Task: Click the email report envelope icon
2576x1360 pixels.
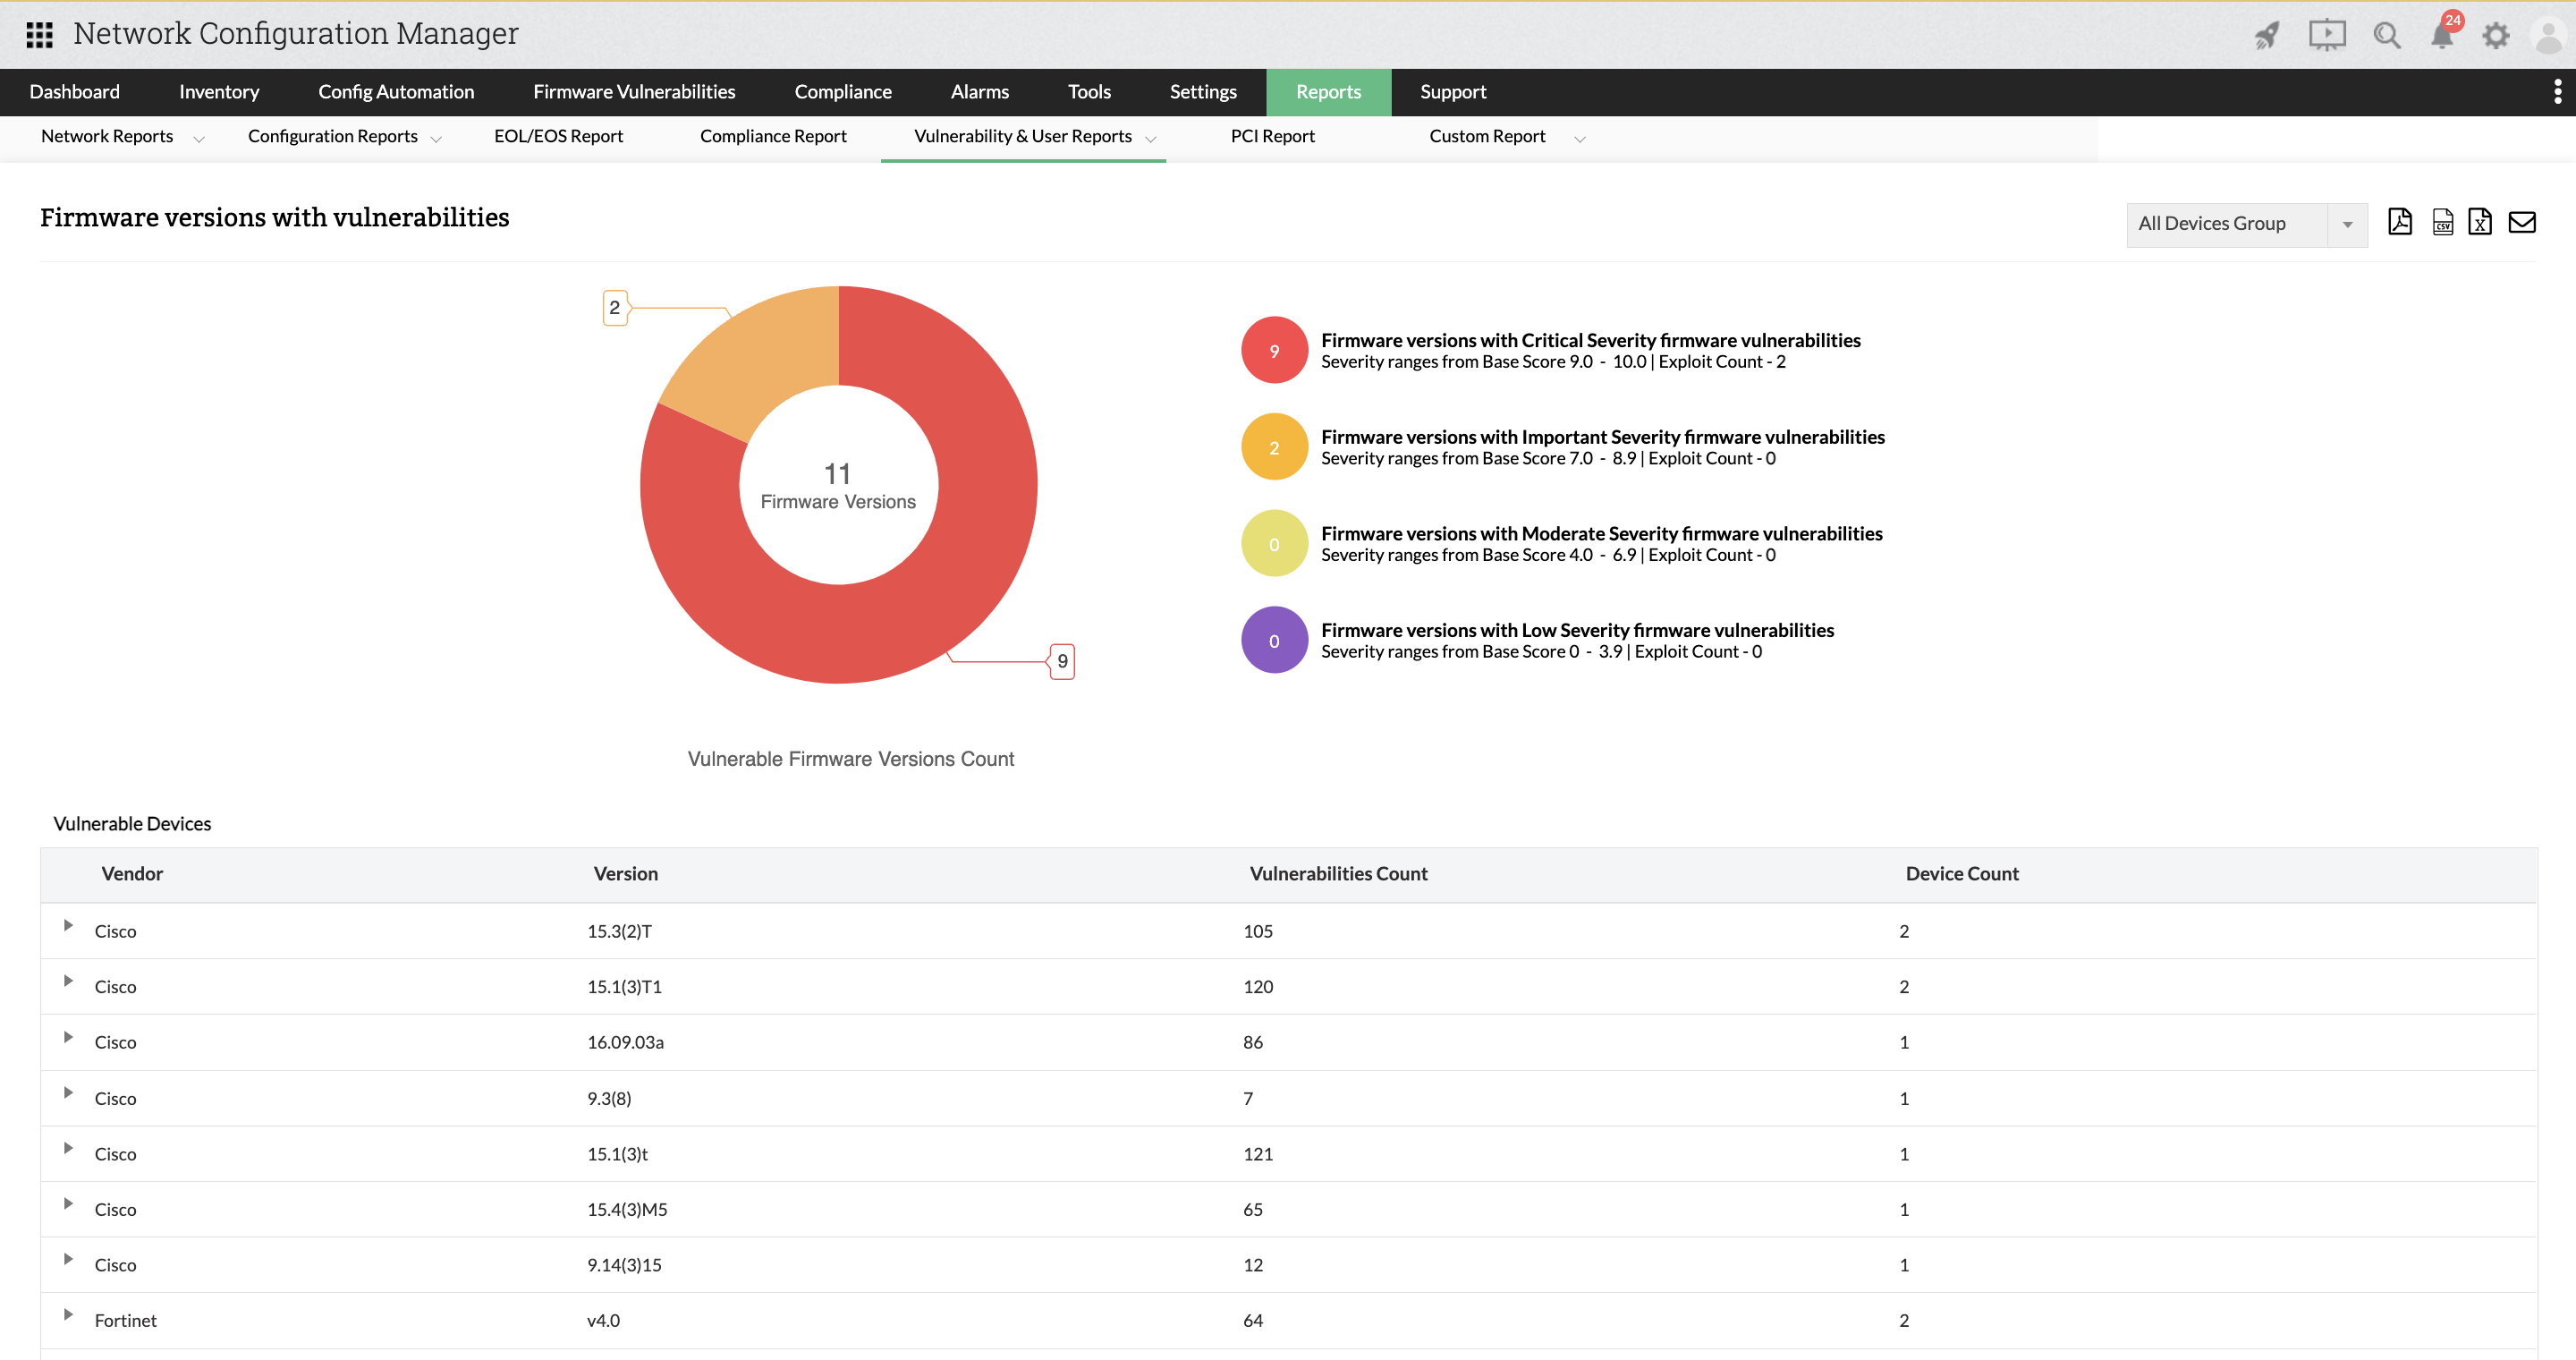Action: [2522, 222]
